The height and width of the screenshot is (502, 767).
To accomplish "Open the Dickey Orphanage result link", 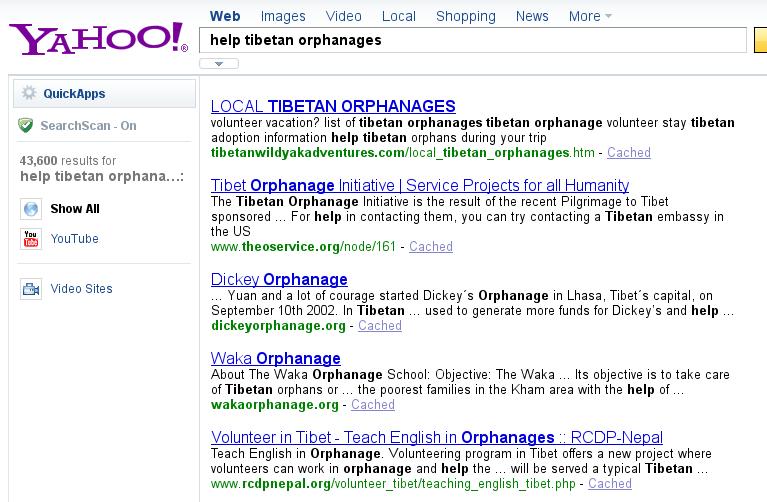I will pyautogui.click(x=279, y=279).
